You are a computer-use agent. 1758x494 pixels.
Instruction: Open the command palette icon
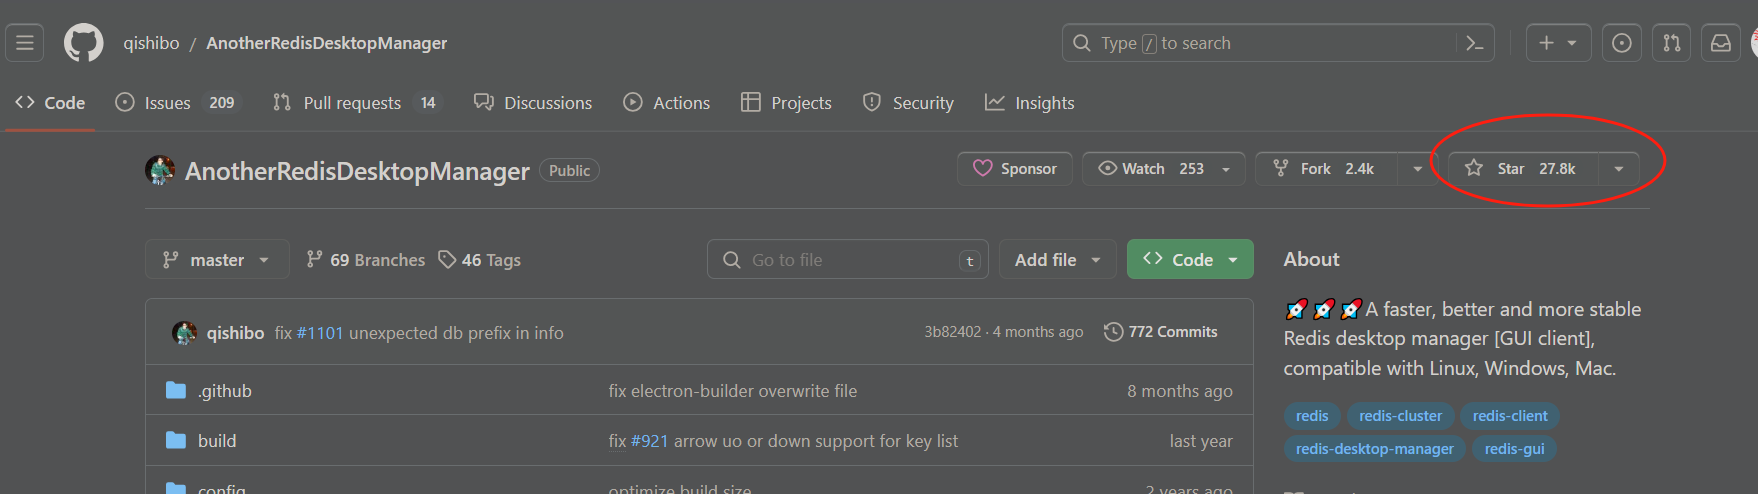coord(1474,43)
